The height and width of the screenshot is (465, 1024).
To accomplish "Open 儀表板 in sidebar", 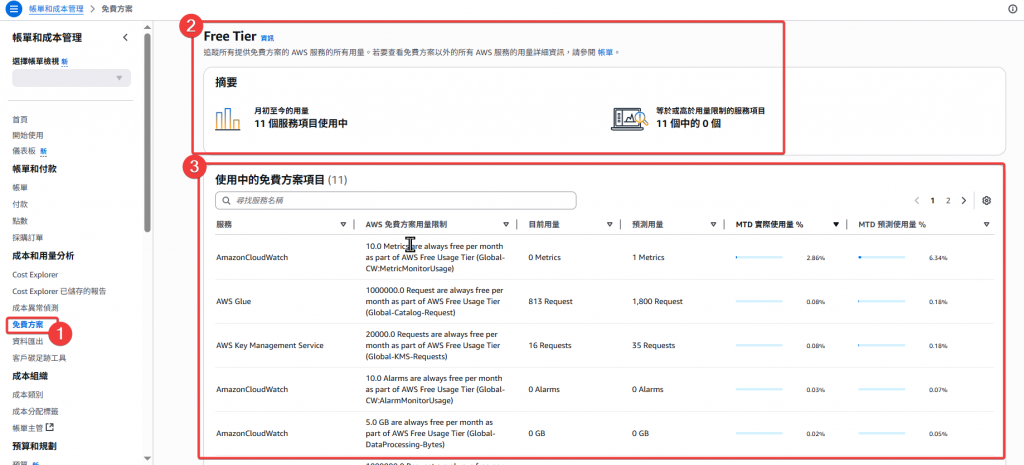I will [24, 151].
